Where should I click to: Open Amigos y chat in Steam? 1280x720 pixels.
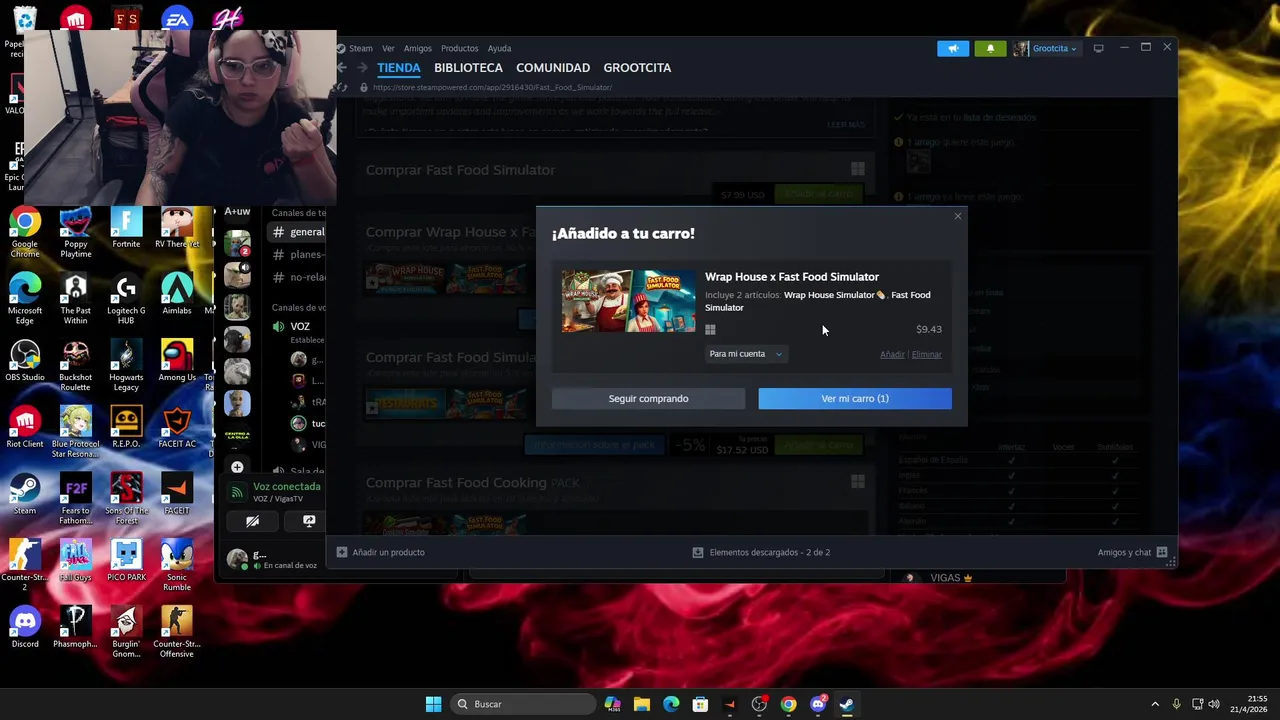tap(1132, 552)
